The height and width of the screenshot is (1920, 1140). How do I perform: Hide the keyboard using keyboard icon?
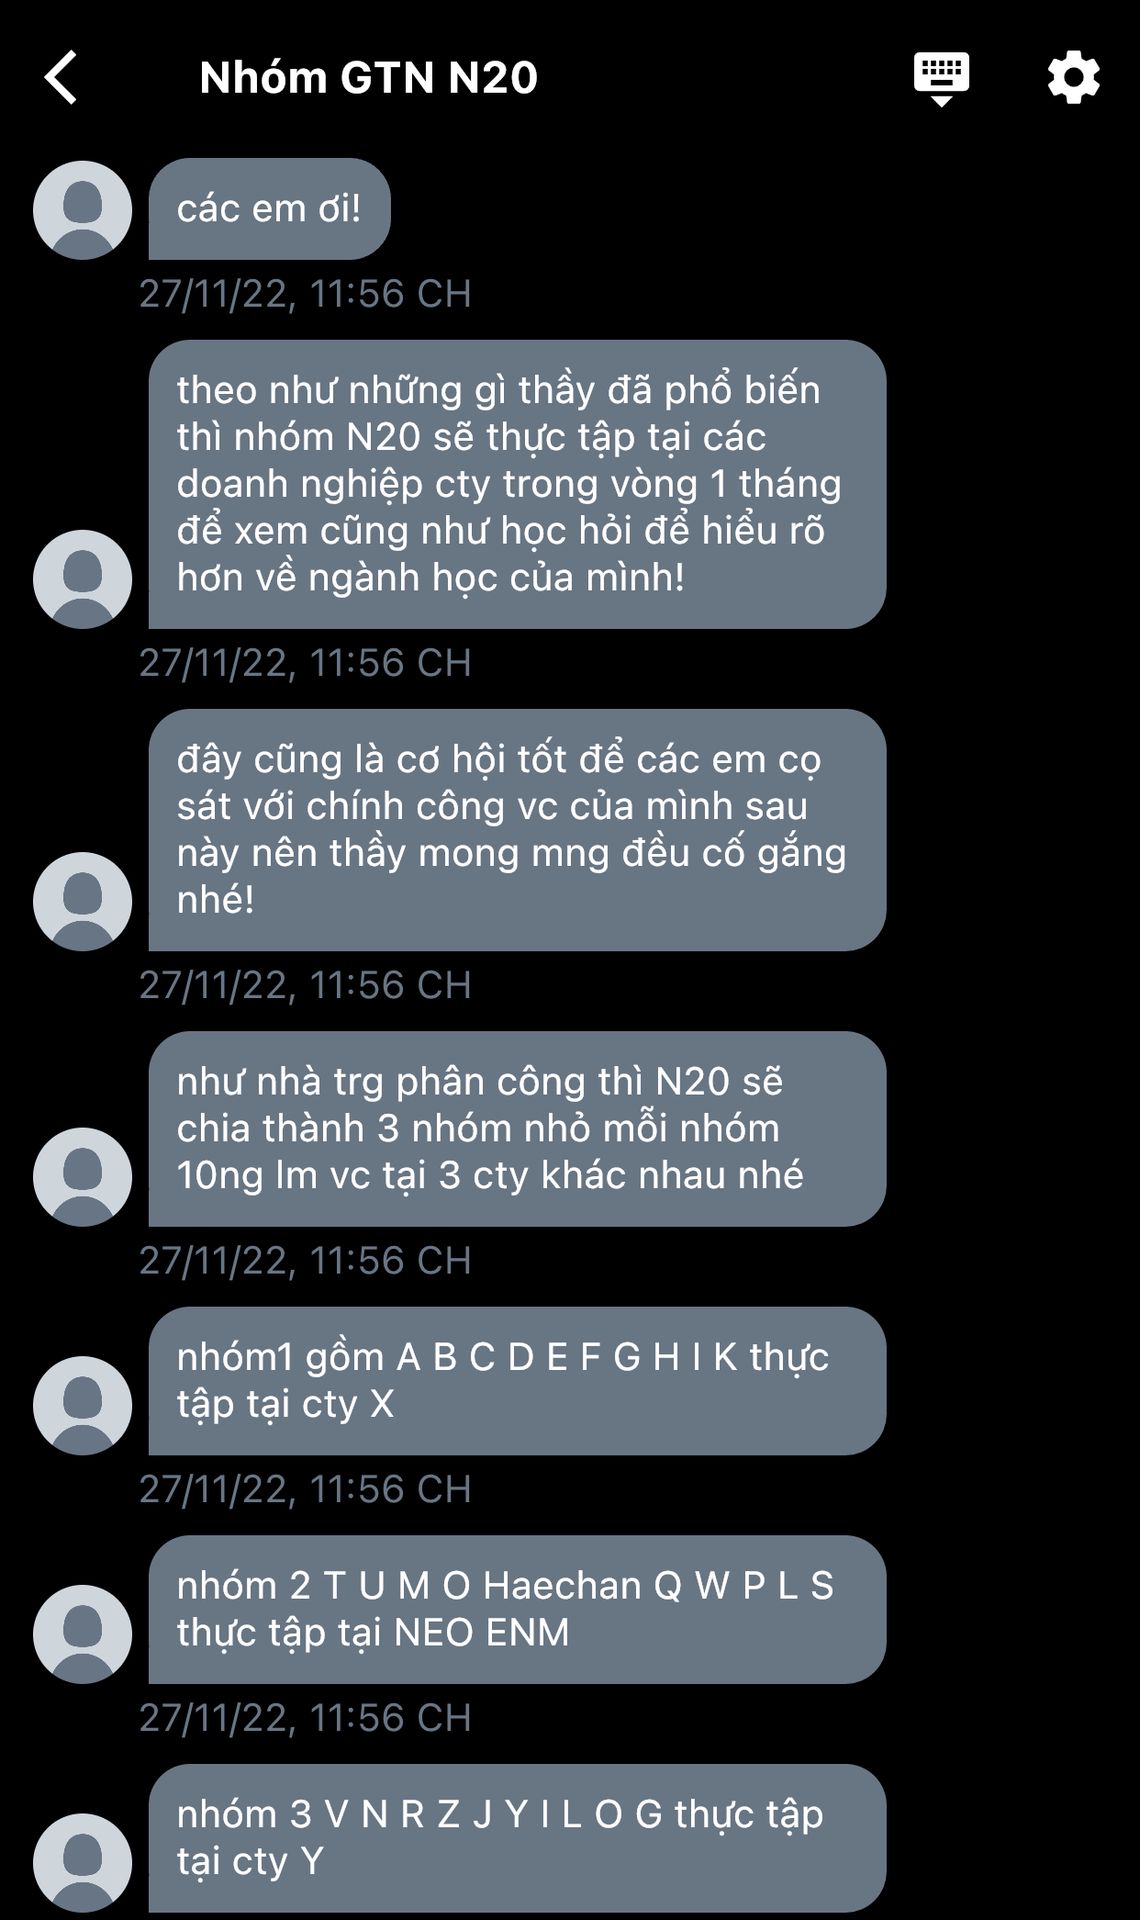point(940,78)
